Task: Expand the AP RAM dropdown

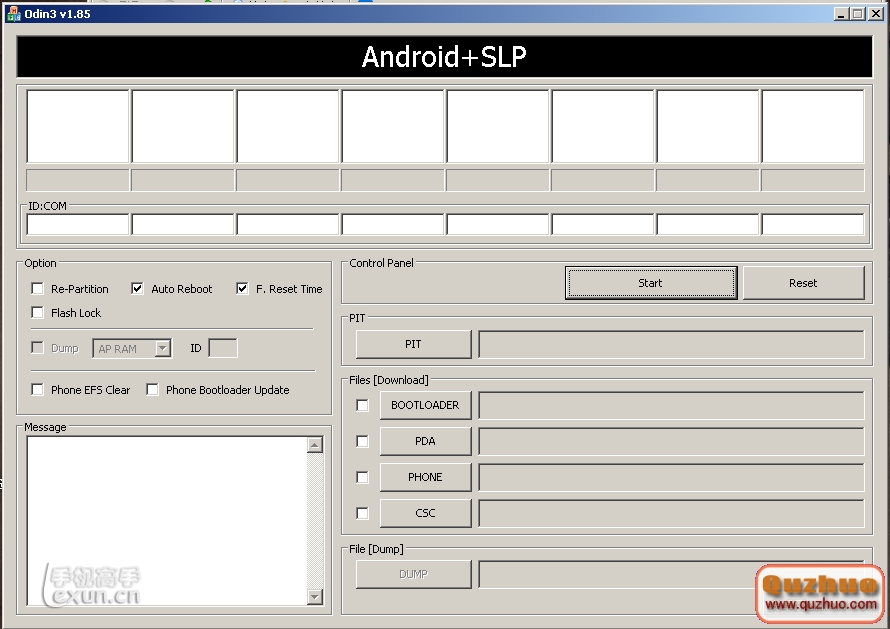Action: click(162, 349)
